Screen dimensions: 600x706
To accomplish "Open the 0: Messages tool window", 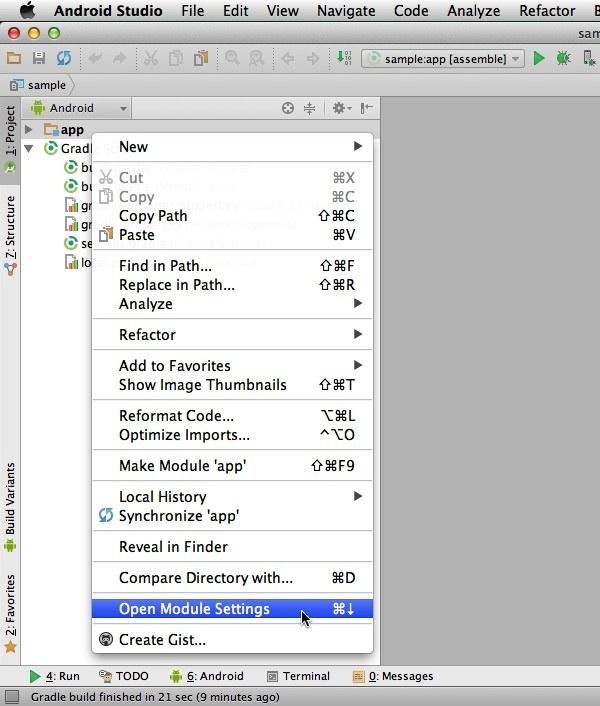I will coord(392,676).
